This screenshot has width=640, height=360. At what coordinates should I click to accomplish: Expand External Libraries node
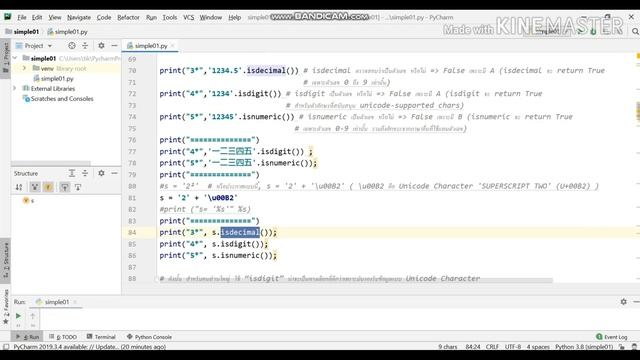[x=15, y=88]
